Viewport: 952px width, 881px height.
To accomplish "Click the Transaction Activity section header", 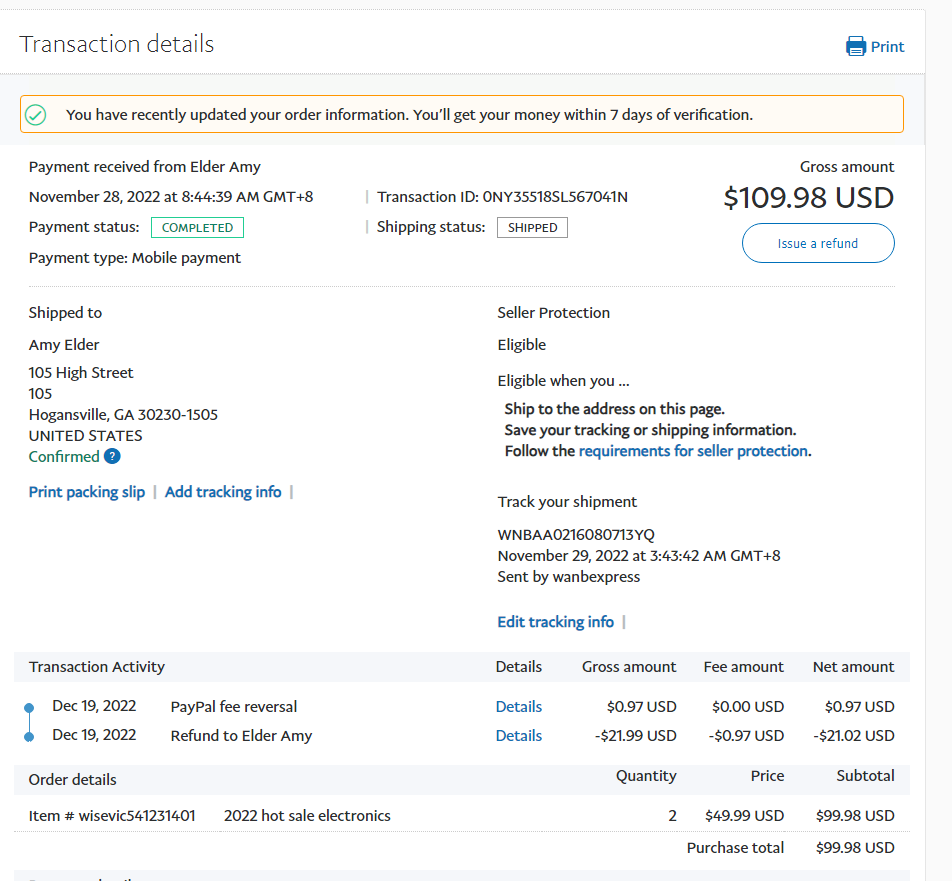I will [97, 667].
